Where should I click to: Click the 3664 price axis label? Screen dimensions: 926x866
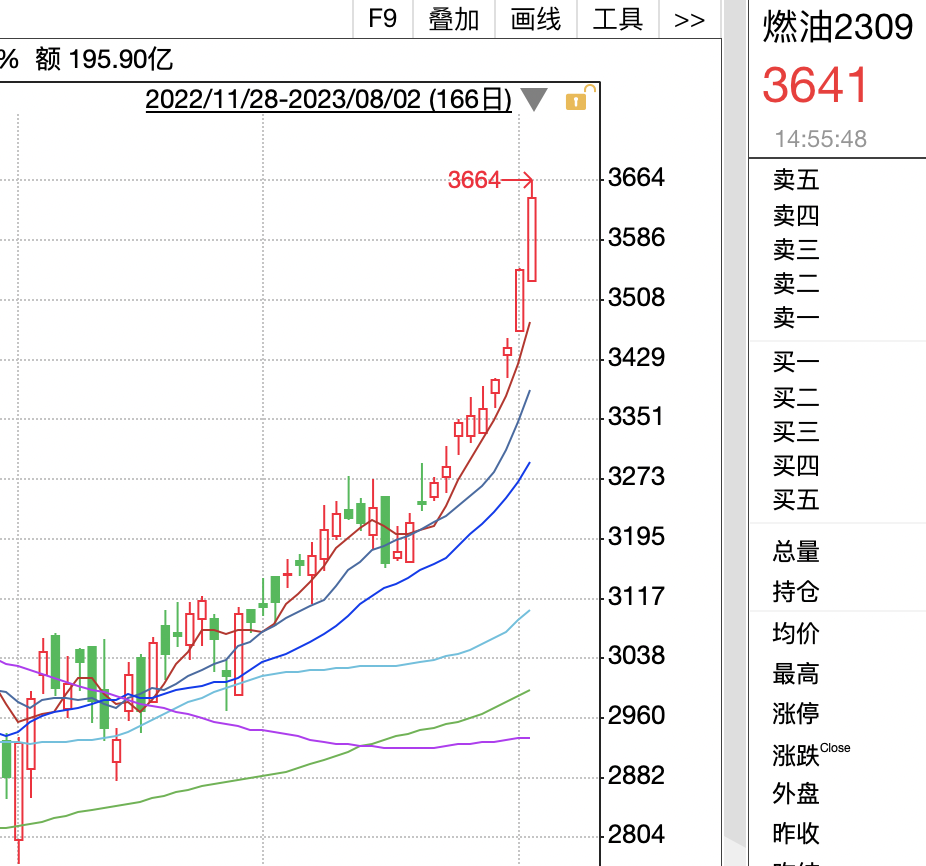tap(636, 177)
